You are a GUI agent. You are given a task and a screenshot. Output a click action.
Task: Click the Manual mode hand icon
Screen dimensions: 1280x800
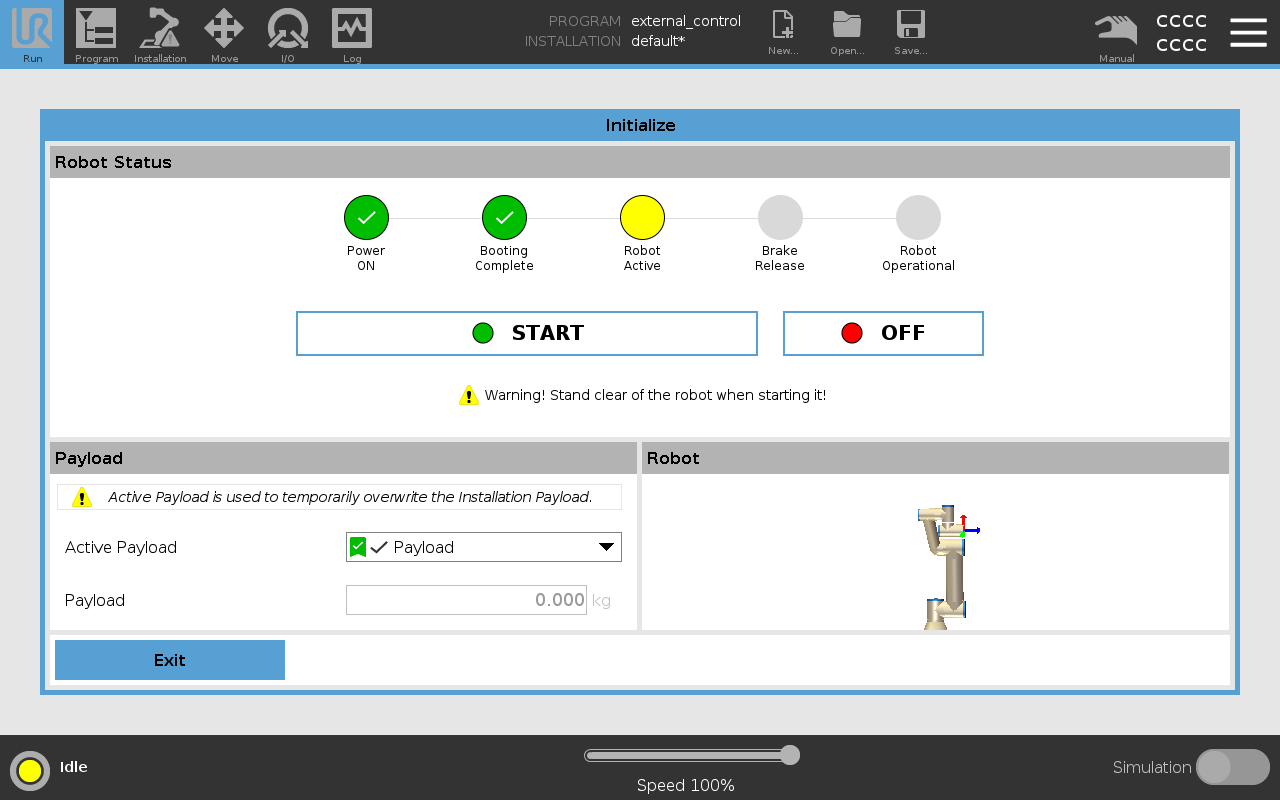(1116, 30)
